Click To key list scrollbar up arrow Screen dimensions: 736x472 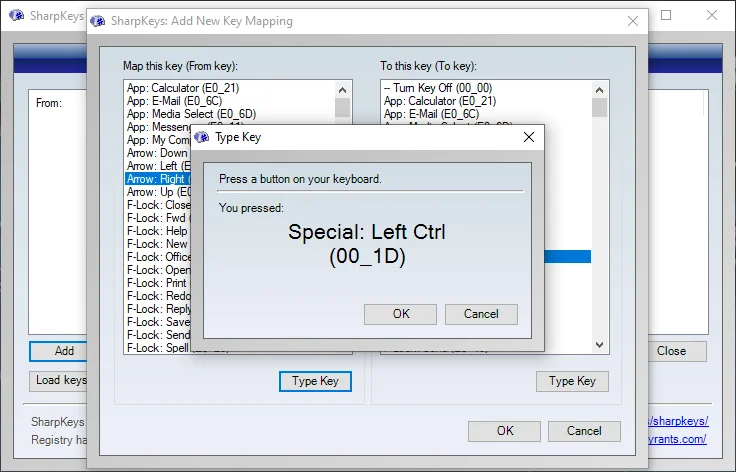[599, 90]
